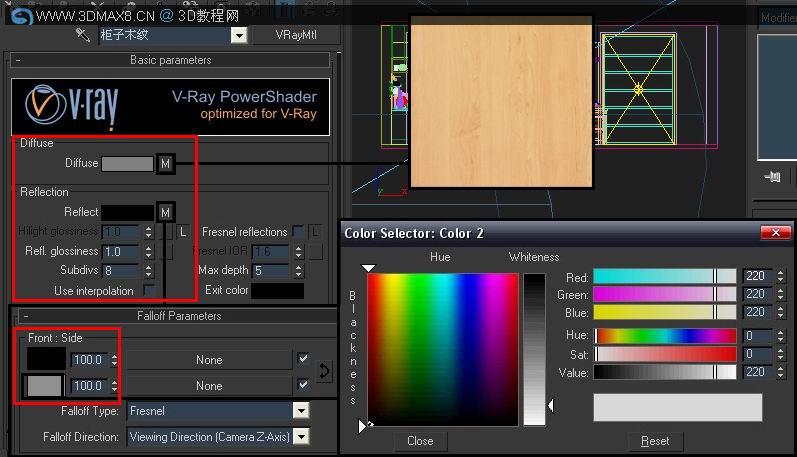Adjust the Hue value spinner arrows
This screenshot has height=457, width=797.
pyautogui.click(x=781, y=336)
